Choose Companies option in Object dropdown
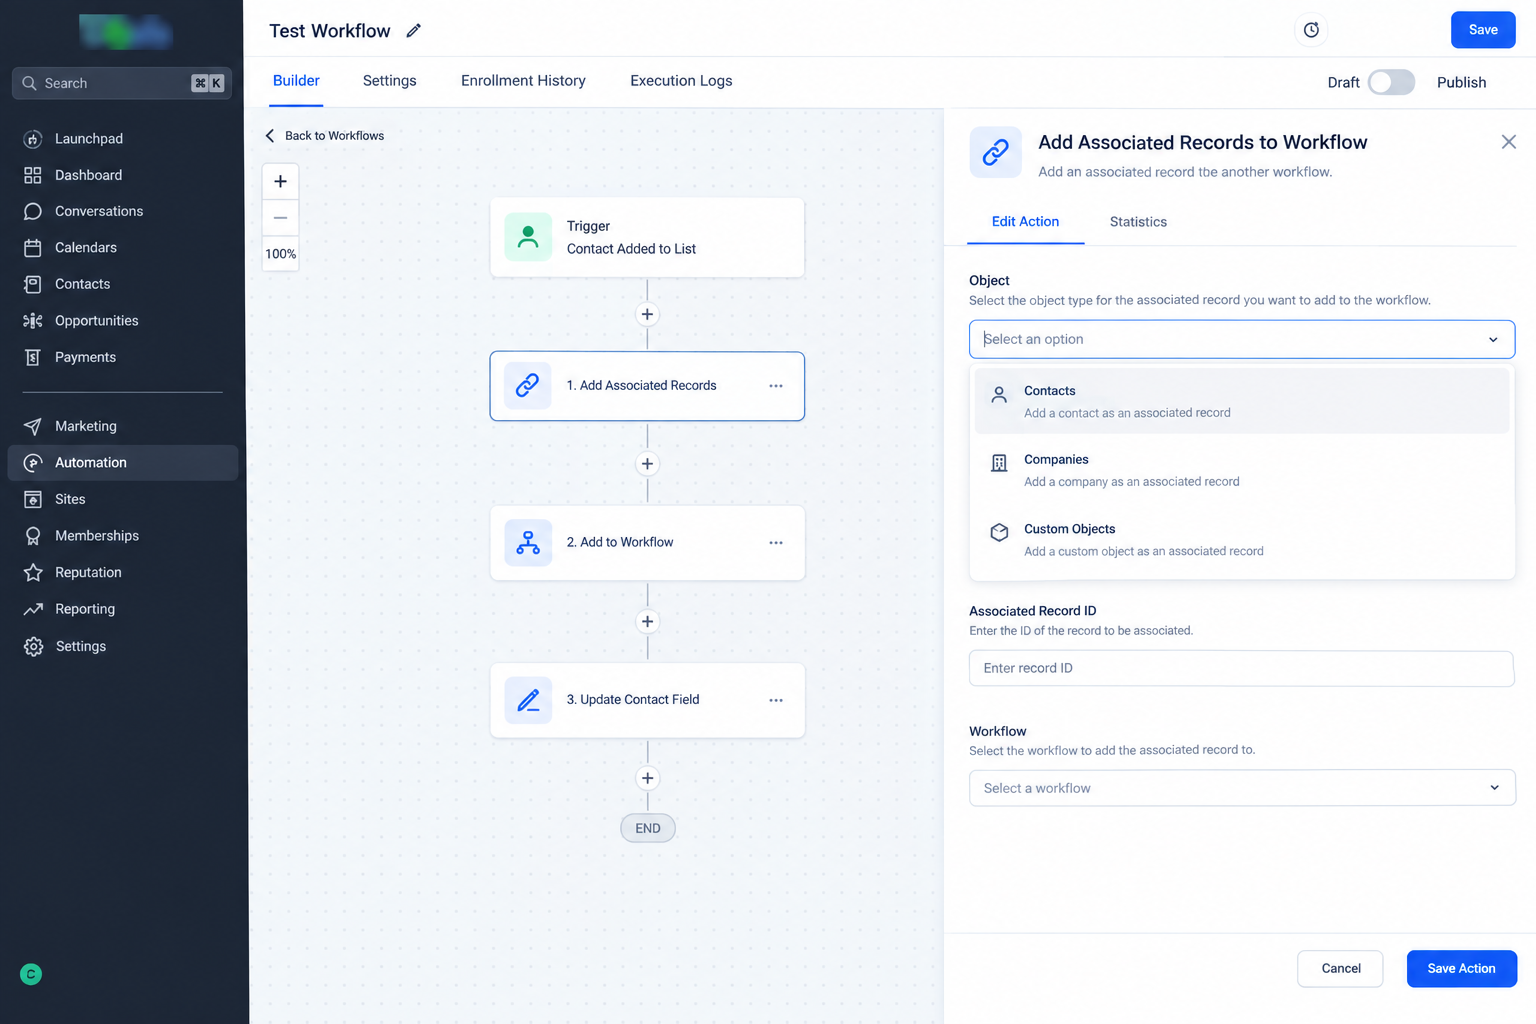Viewport: 1536px width, 1024px height. [x=1242, y=470]
